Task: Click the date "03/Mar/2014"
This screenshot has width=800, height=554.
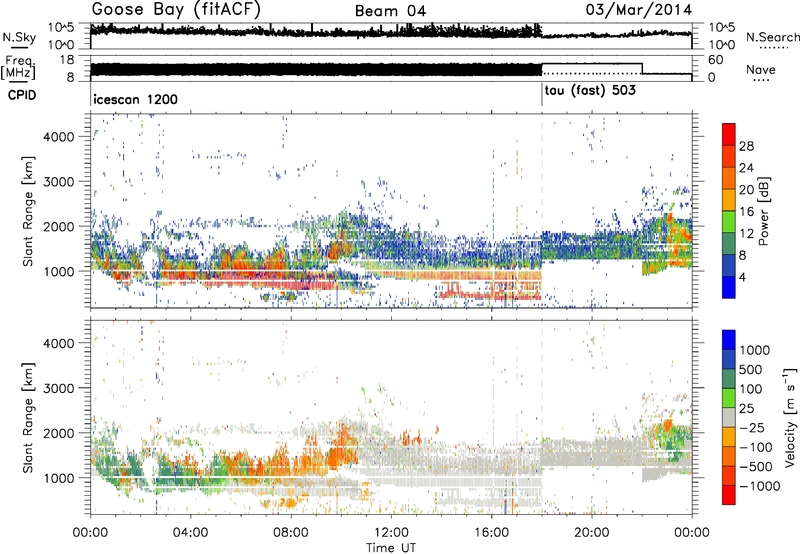Action: point(639,10)
